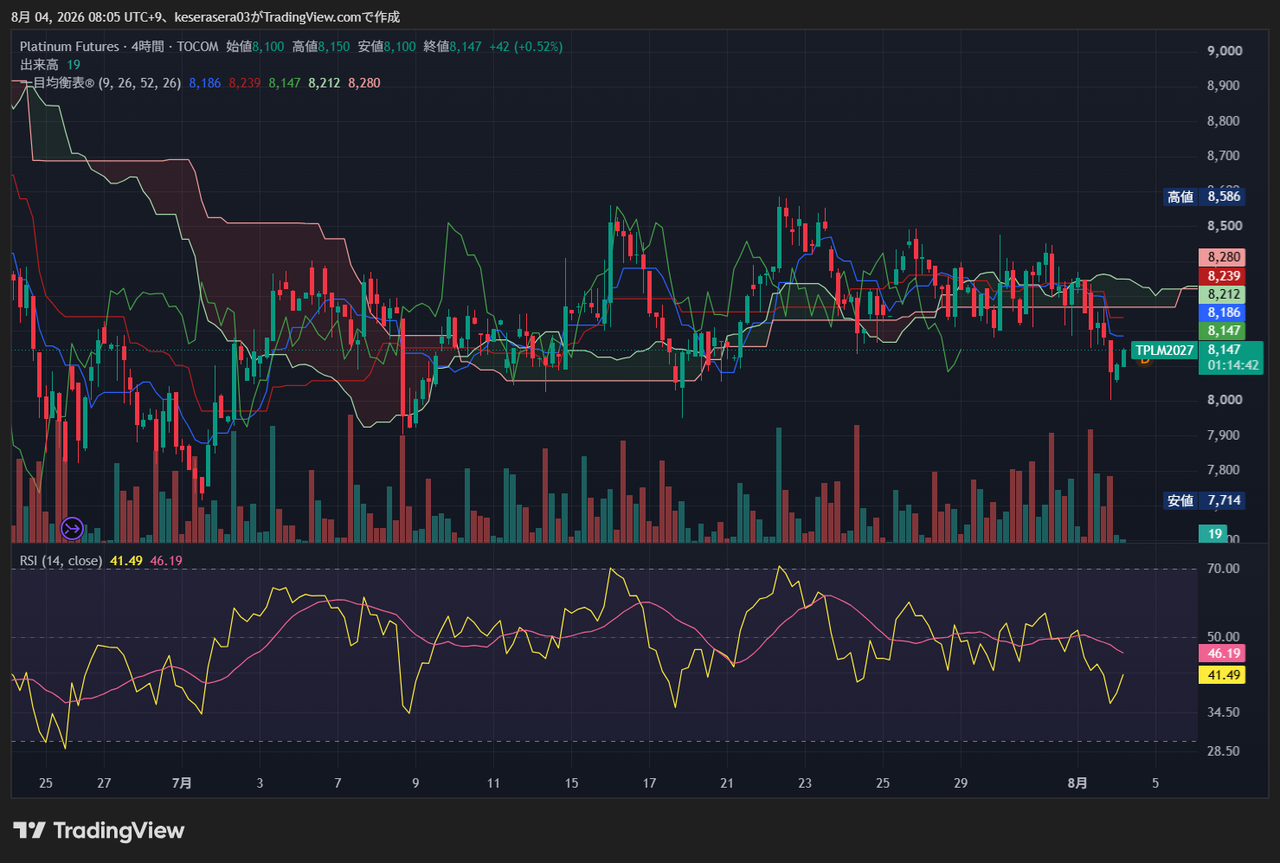Click the volume 19 tag on the price axis

point(1215,534)
